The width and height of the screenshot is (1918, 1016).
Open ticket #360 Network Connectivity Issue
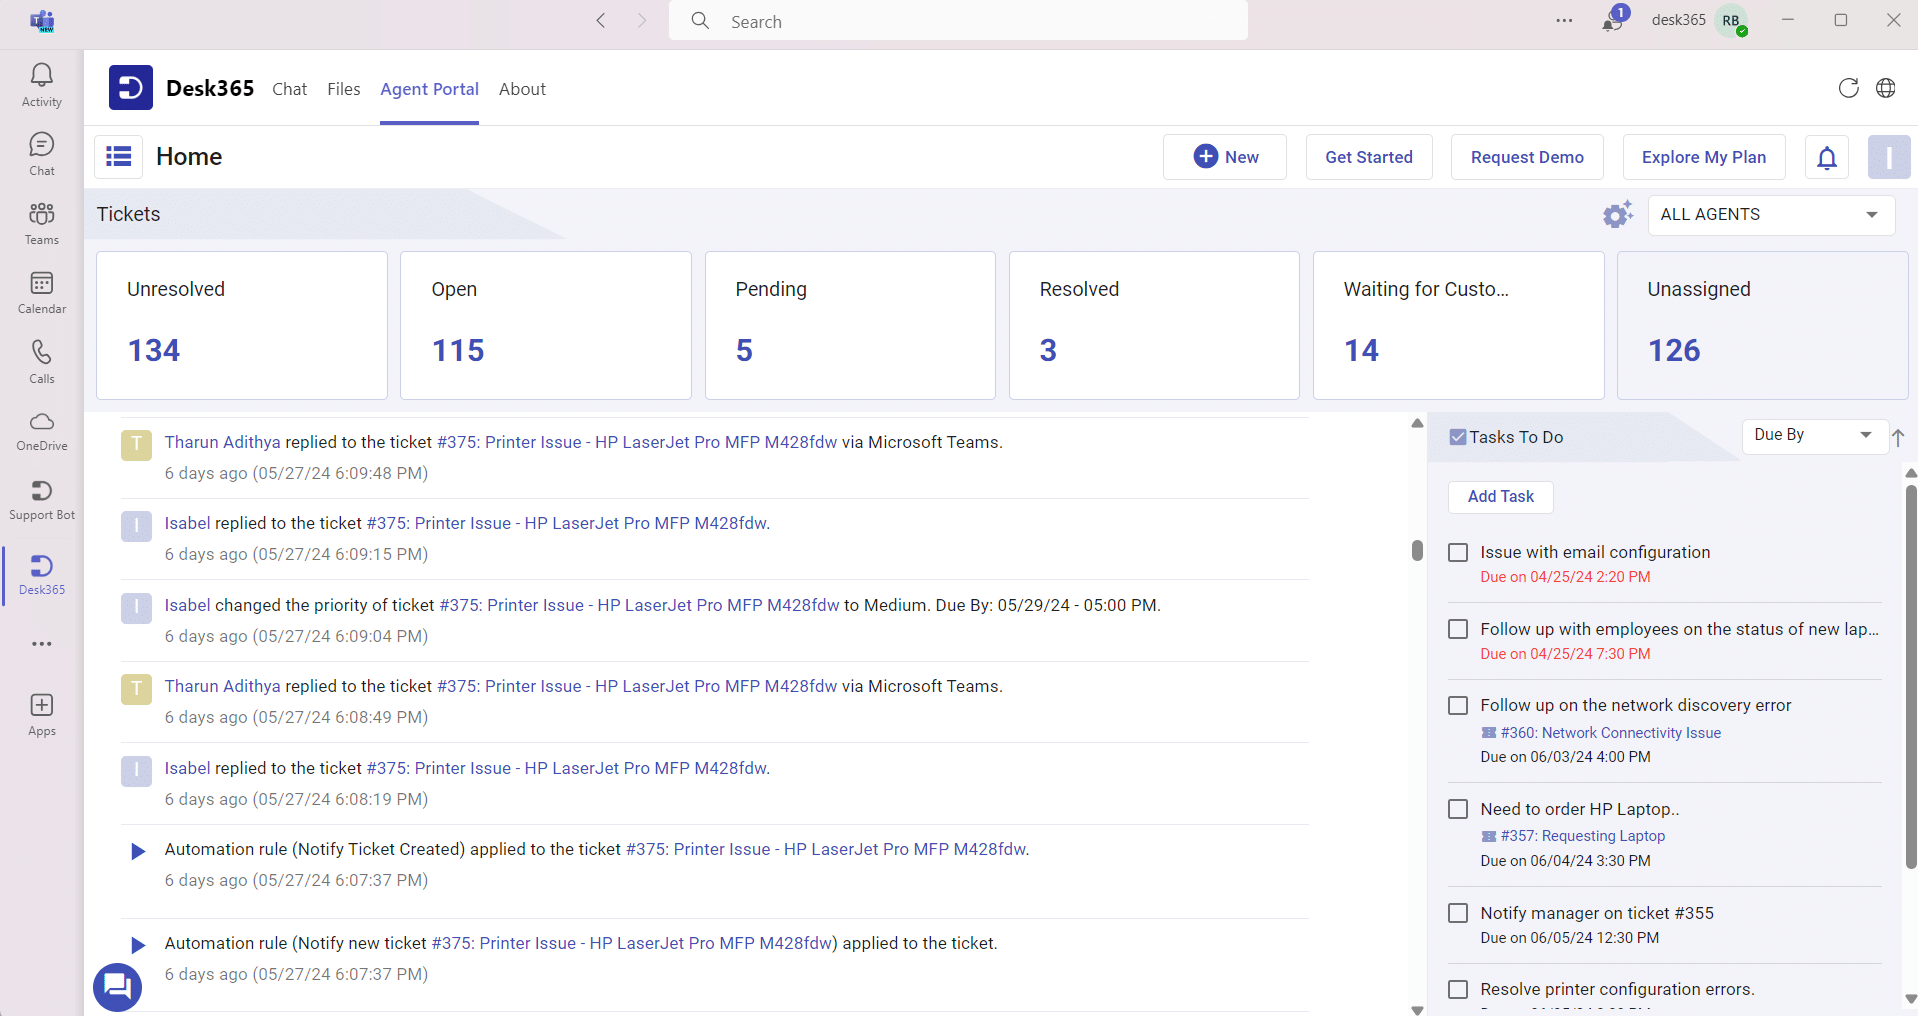point(1611,732)
